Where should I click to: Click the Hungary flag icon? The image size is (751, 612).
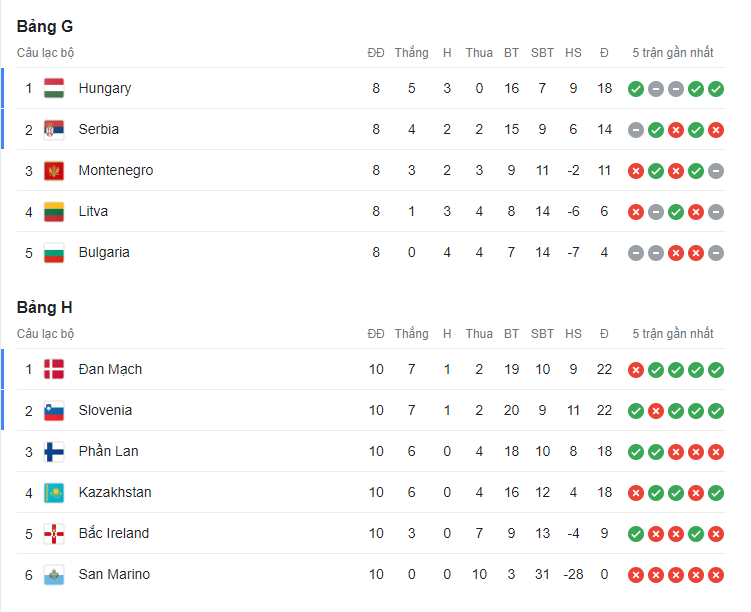click(x=54, y=88)
